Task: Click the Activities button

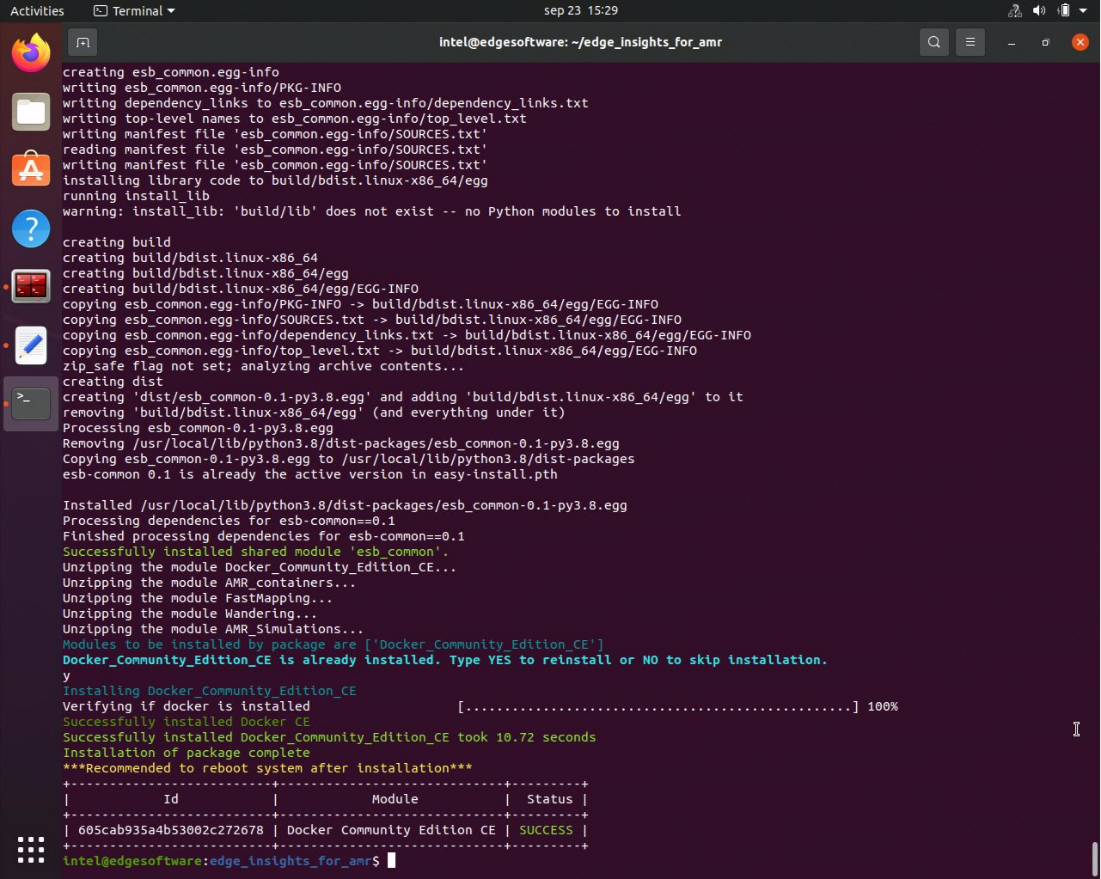Action: [37, 11]
